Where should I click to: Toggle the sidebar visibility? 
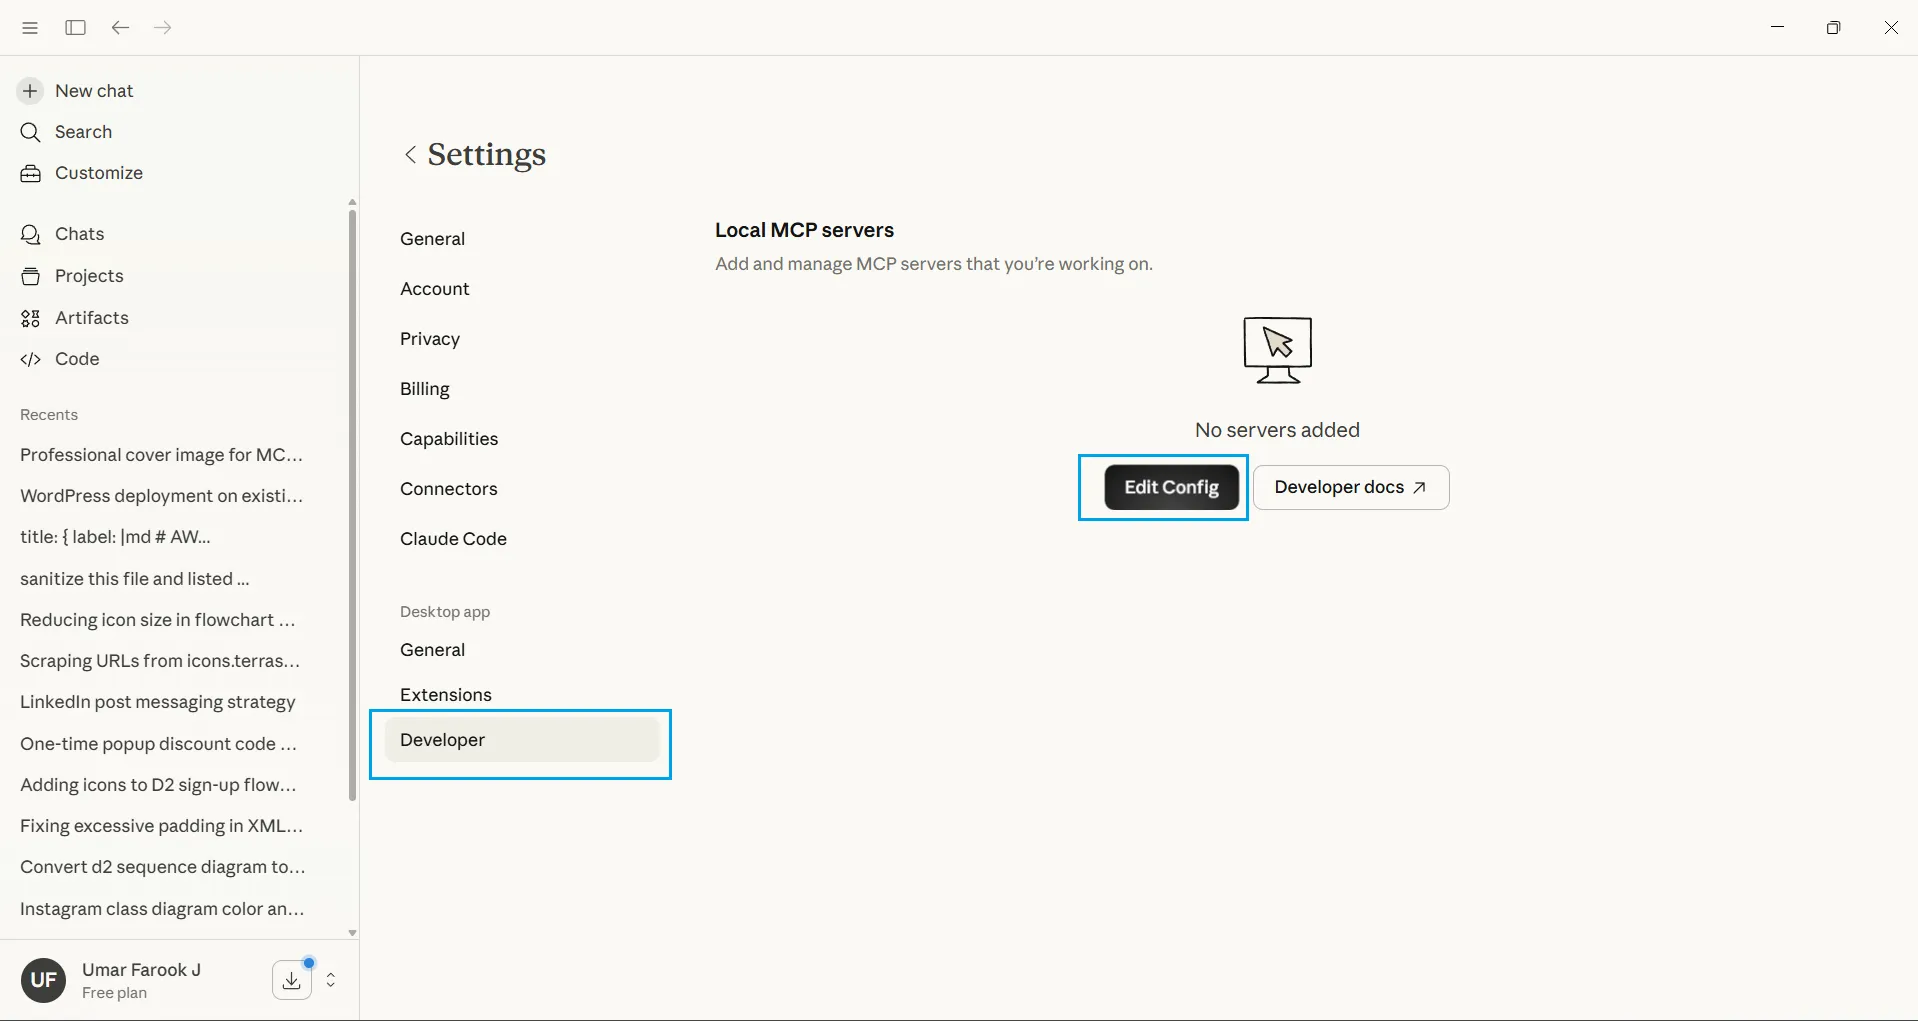[74, 27]
